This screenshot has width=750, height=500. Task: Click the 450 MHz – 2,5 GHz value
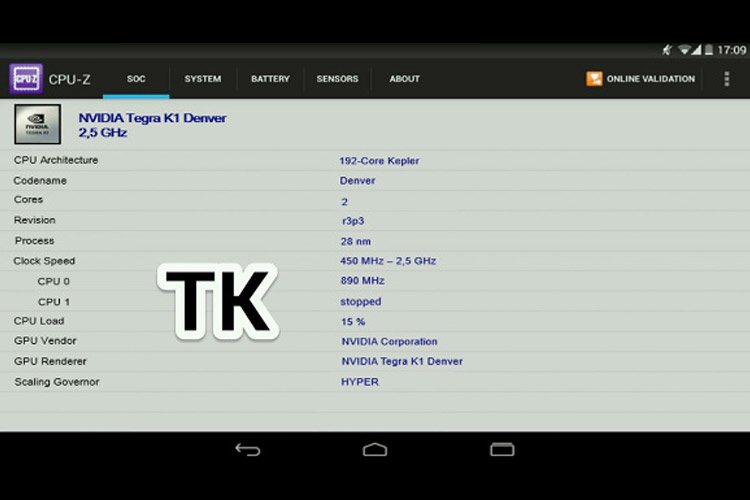click(x=388, y=261)
